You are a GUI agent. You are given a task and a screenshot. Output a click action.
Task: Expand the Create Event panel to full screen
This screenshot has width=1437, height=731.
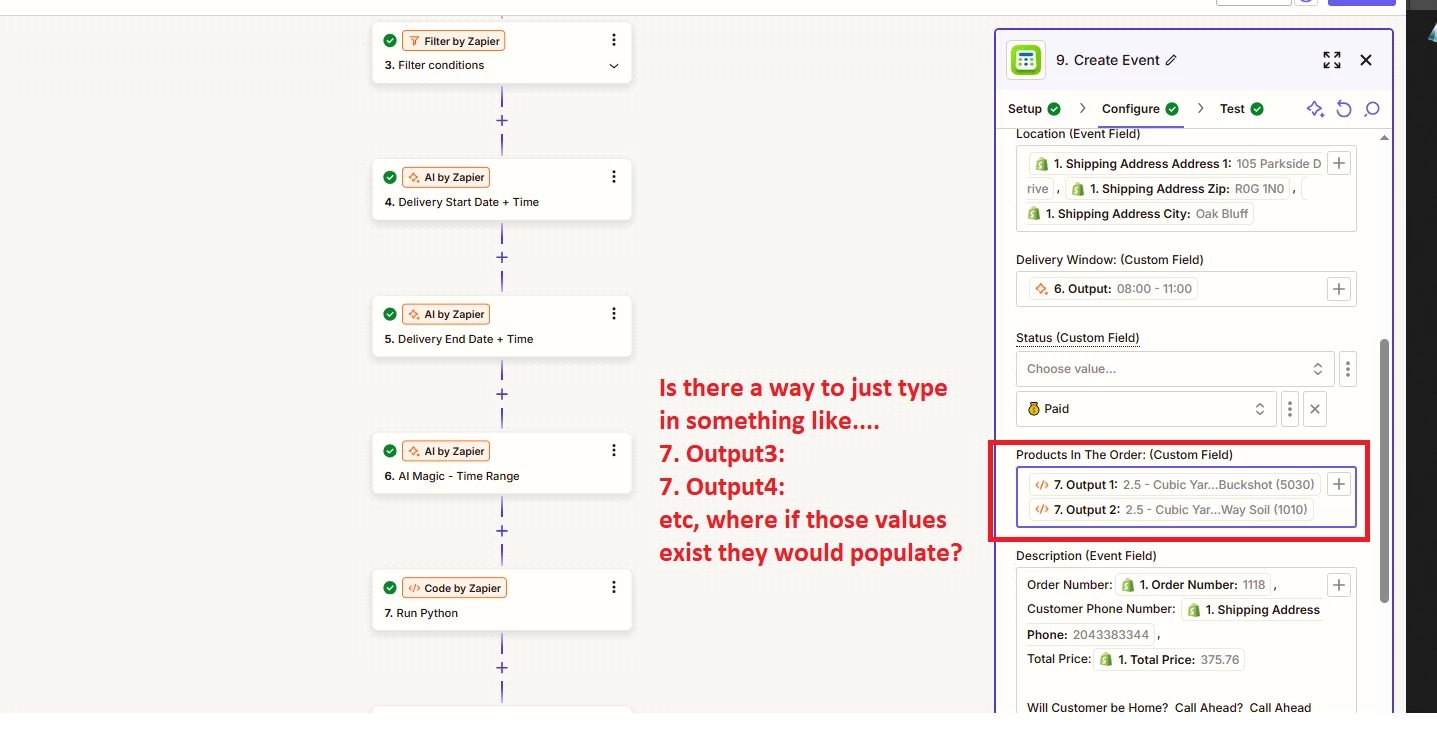point(1332,60)
